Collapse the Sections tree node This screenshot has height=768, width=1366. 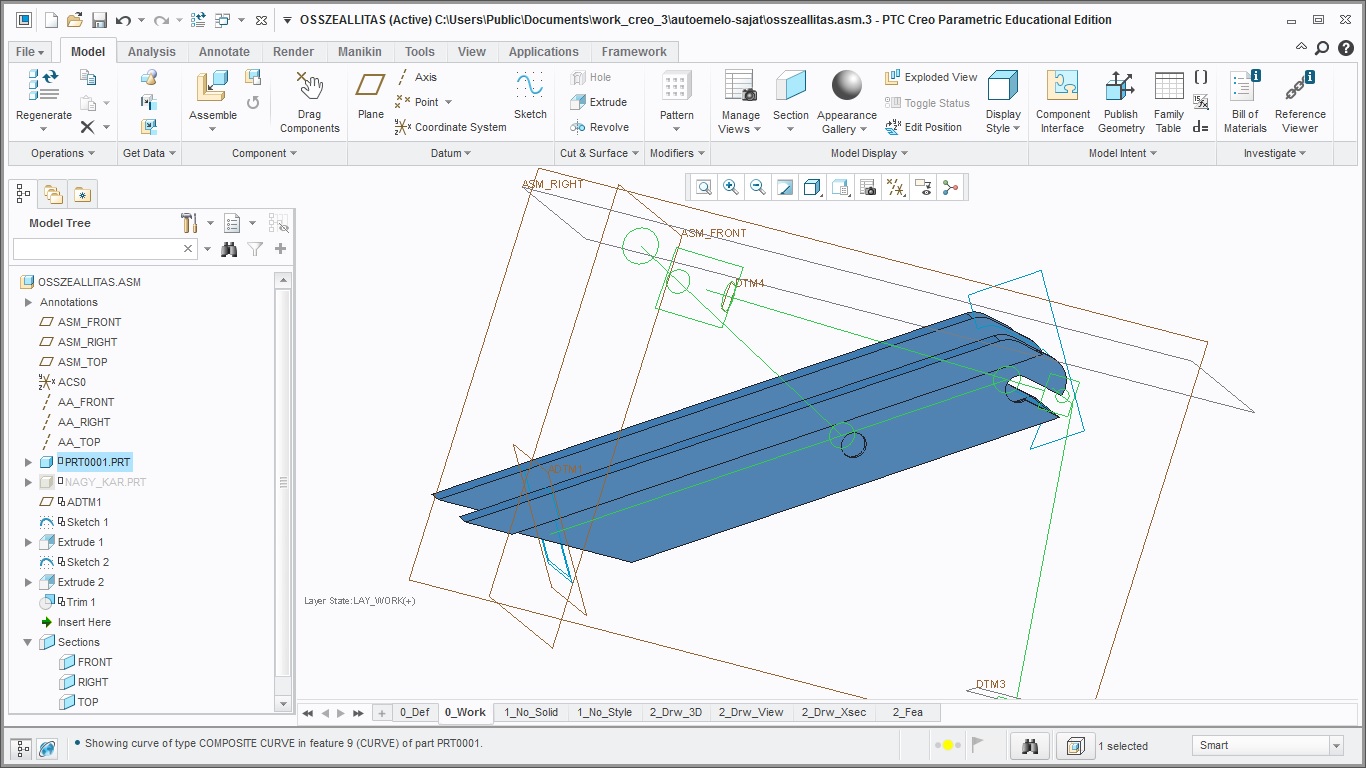click(28, 642)
